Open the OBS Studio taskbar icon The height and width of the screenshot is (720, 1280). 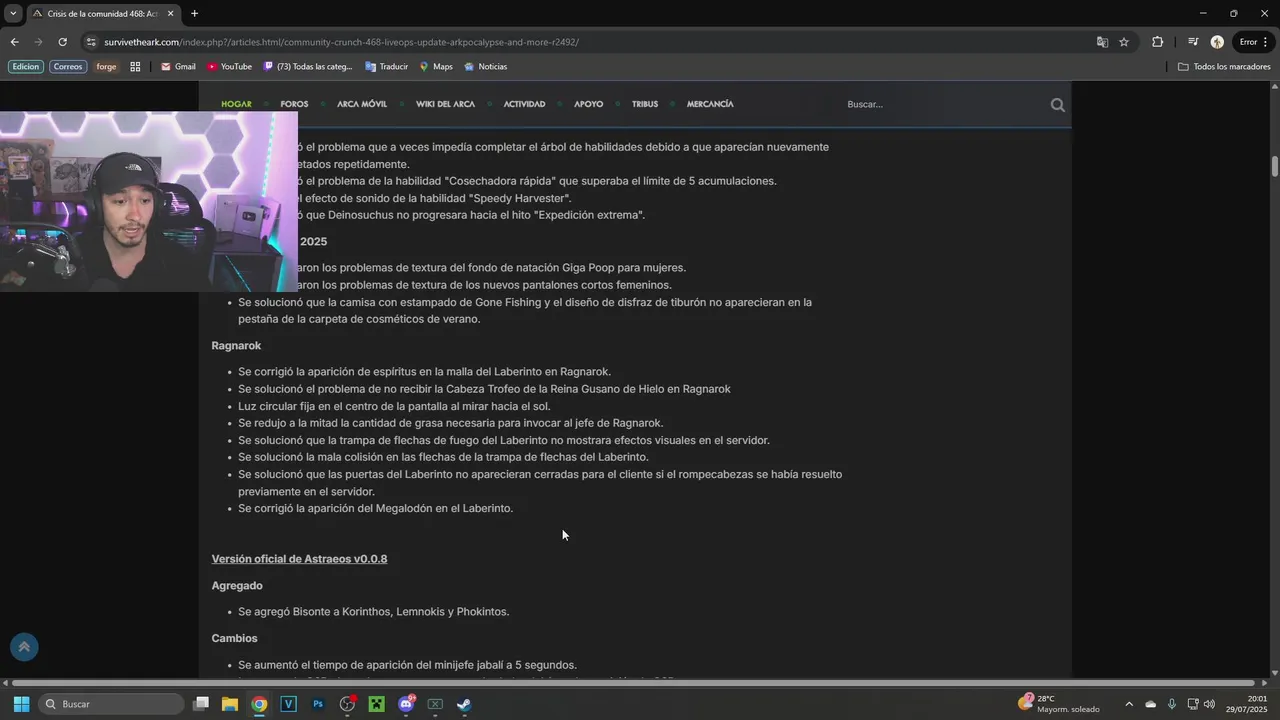click(347, 704)
